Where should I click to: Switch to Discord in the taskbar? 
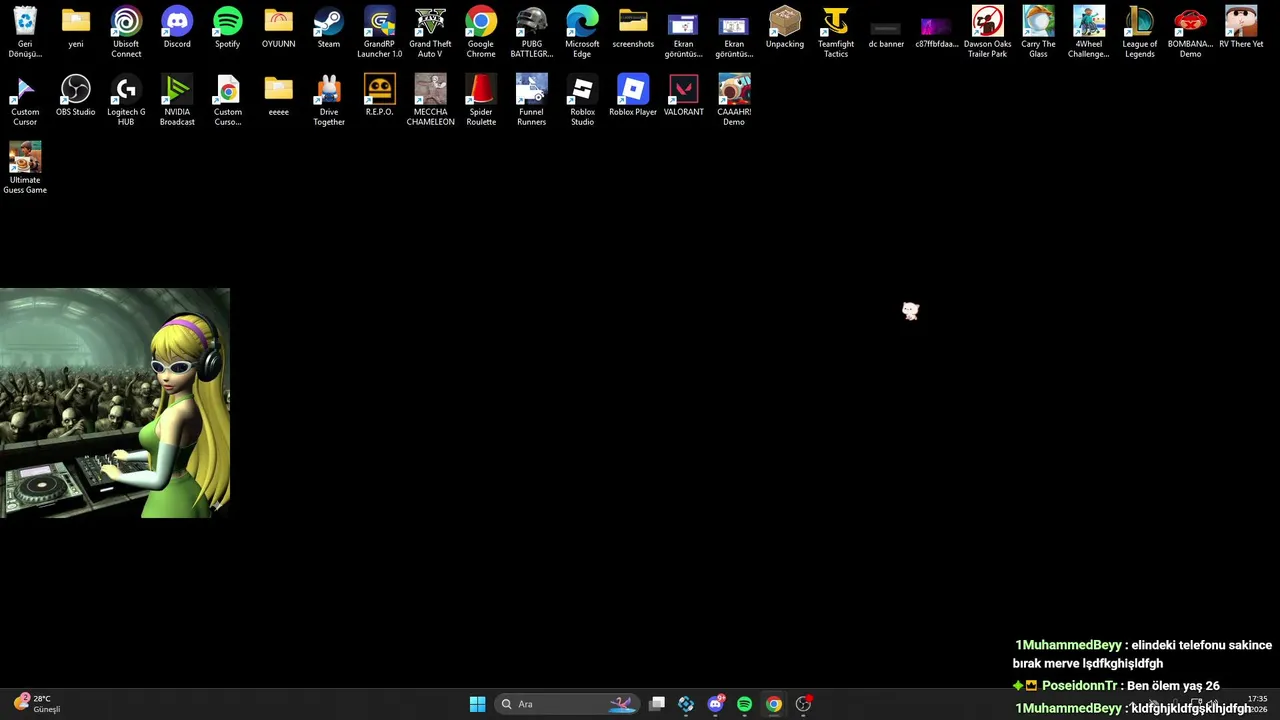point(715,704)
